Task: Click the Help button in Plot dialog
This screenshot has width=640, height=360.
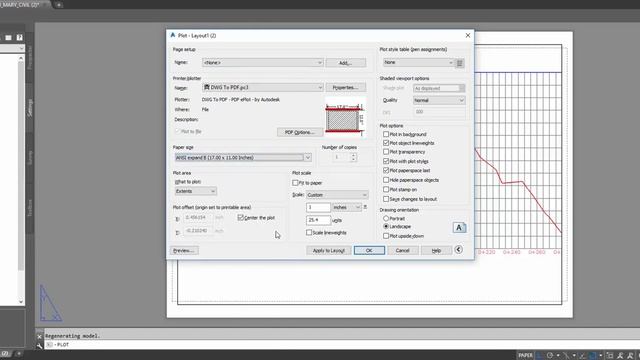Action: pyautogui.click(x=436, y=250)
